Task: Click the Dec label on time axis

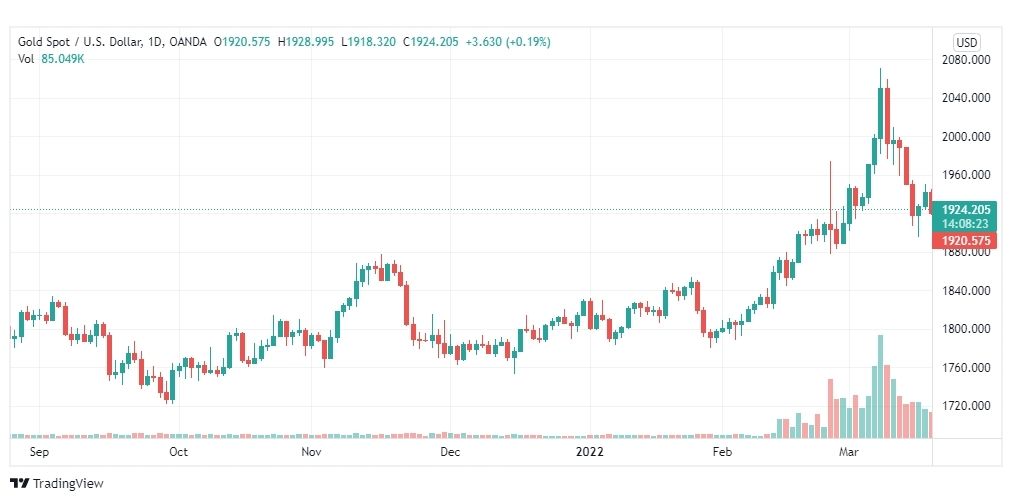Action: click(x=450, y=452)
